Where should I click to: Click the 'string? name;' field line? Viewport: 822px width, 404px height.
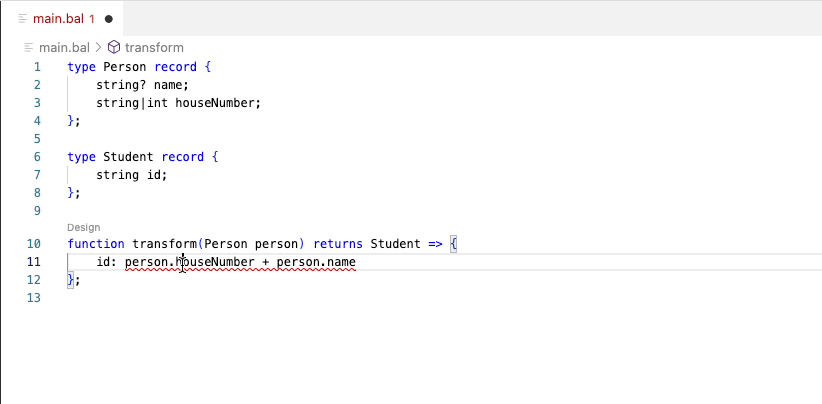click(x=142, y=85)
